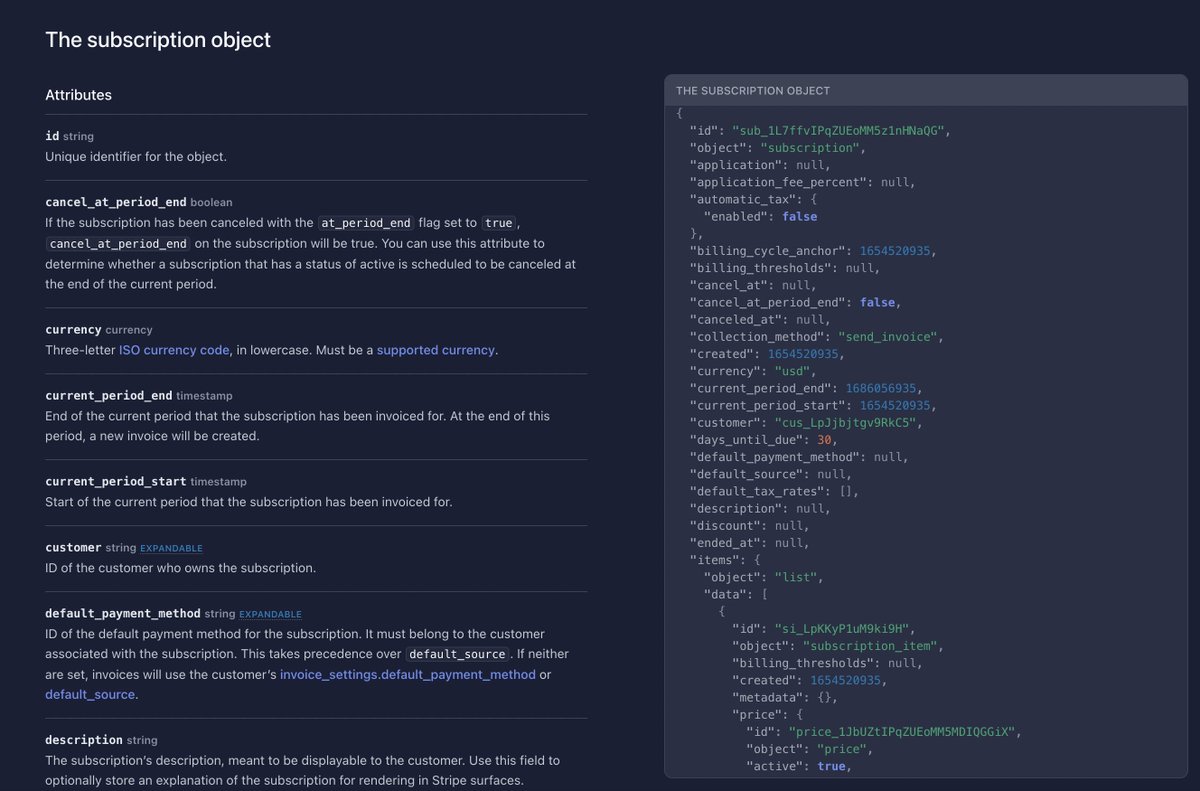This screenshot has width=1200, height=791.
Task: Click the inline at_period_end code tag
Action: point(365,223)
